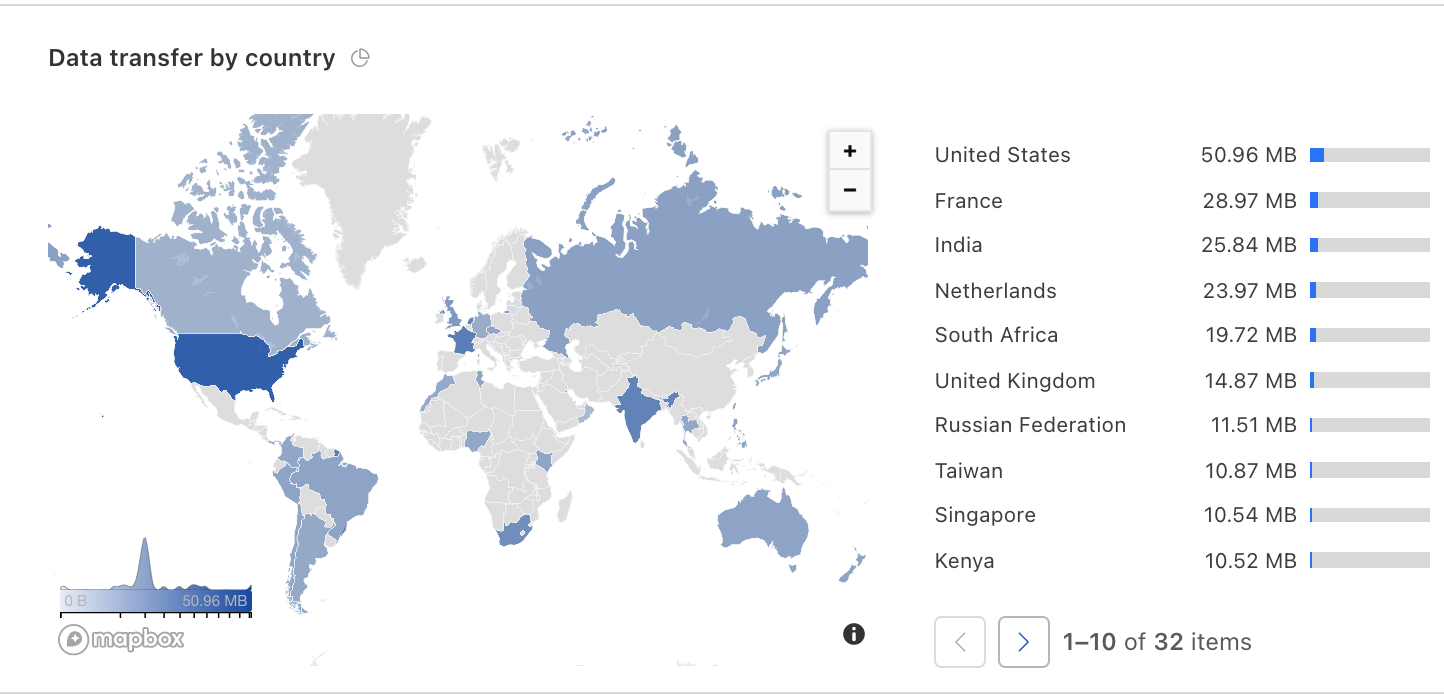This screenshot has width=1444, height=698.
Task: Open map attribution info icon
Action: coord(854,633)
